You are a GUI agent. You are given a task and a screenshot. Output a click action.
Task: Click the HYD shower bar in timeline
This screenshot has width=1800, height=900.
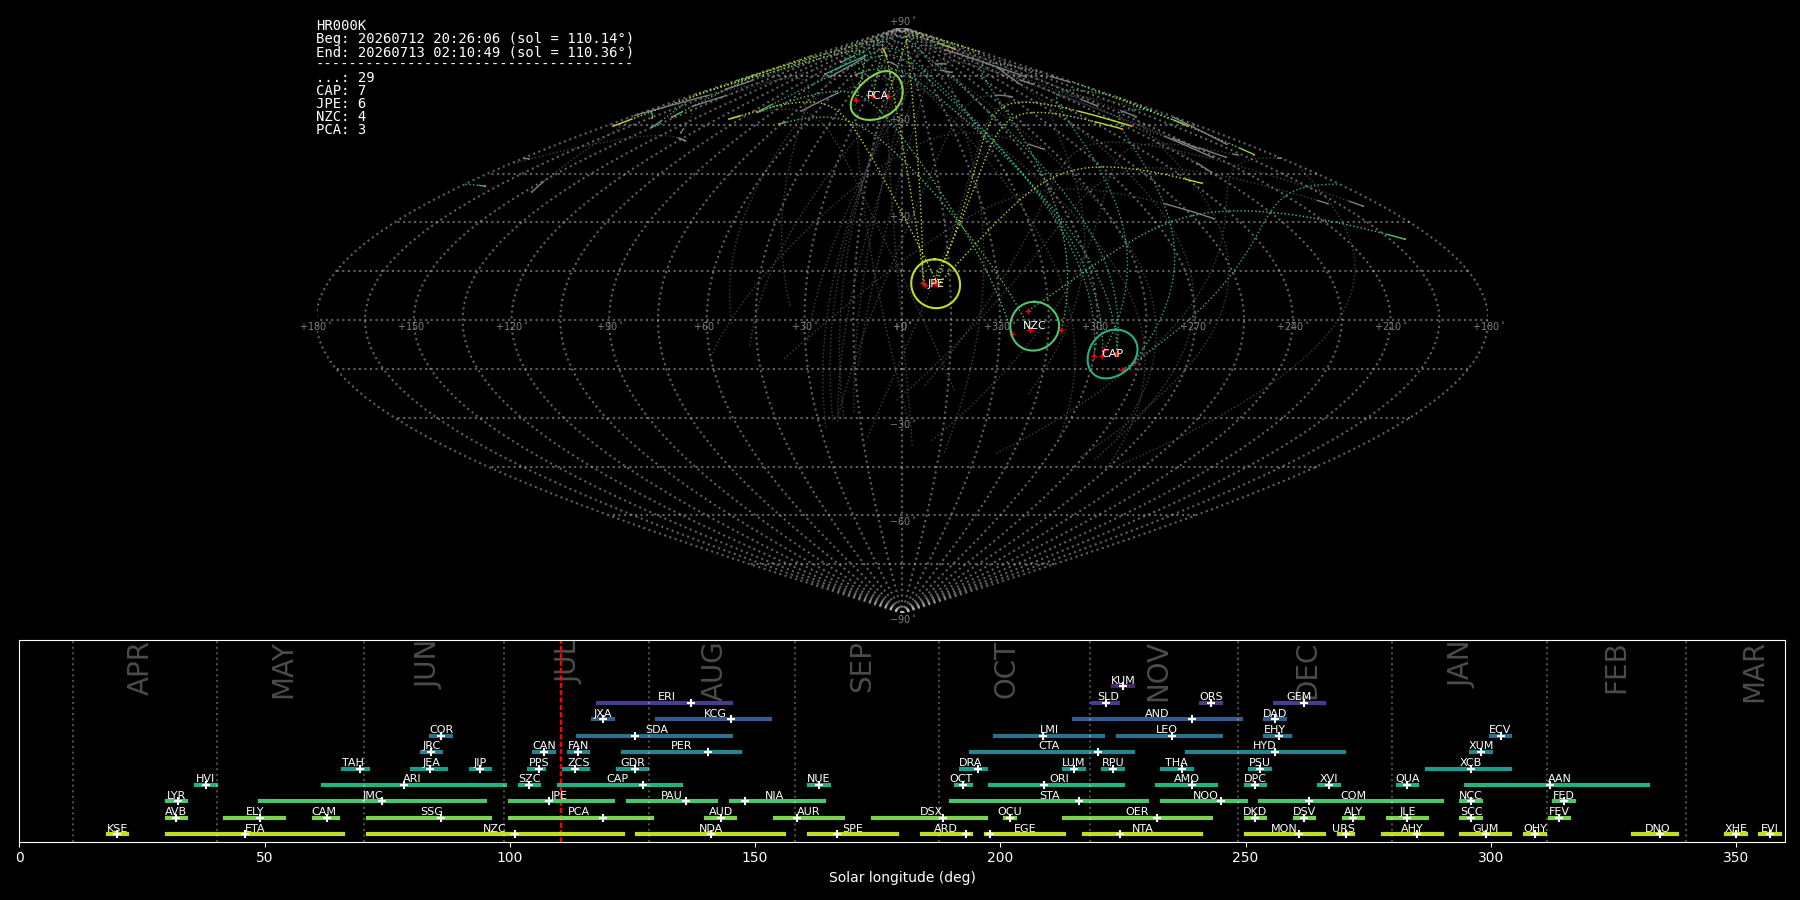coord(1265,752)
